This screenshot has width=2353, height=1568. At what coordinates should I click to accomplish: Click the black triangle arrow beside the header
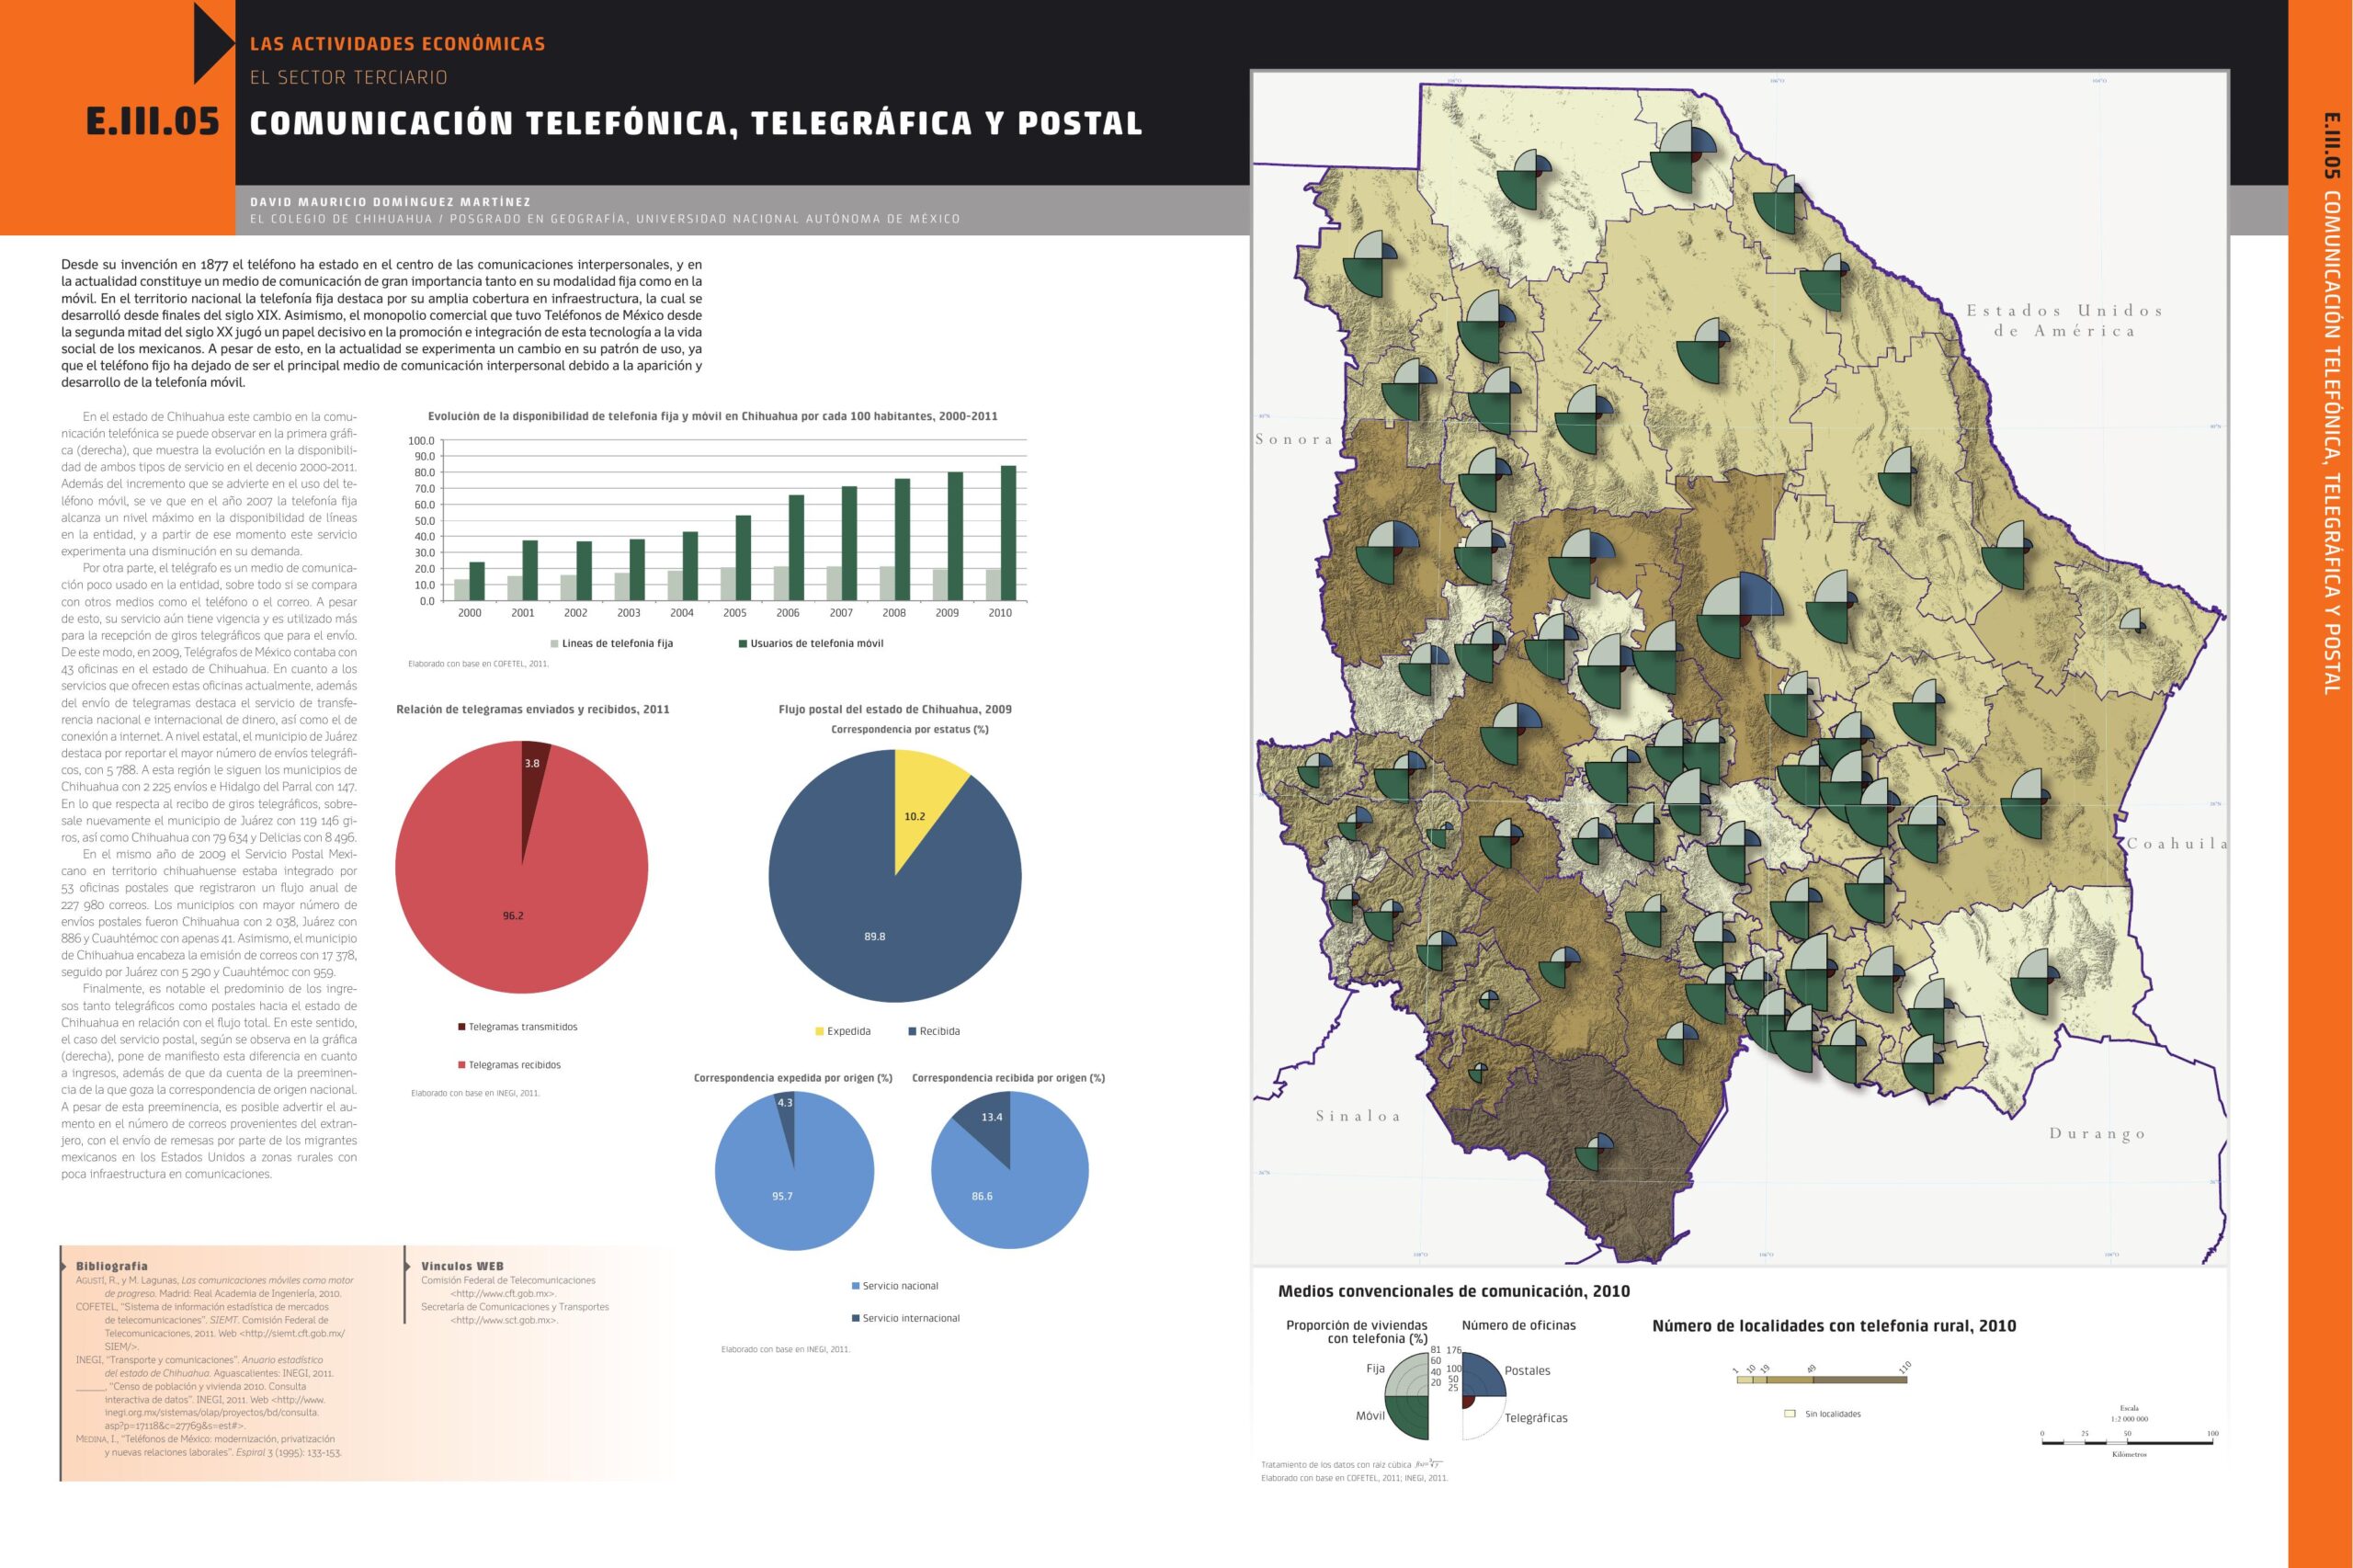[x=210, y=43]
